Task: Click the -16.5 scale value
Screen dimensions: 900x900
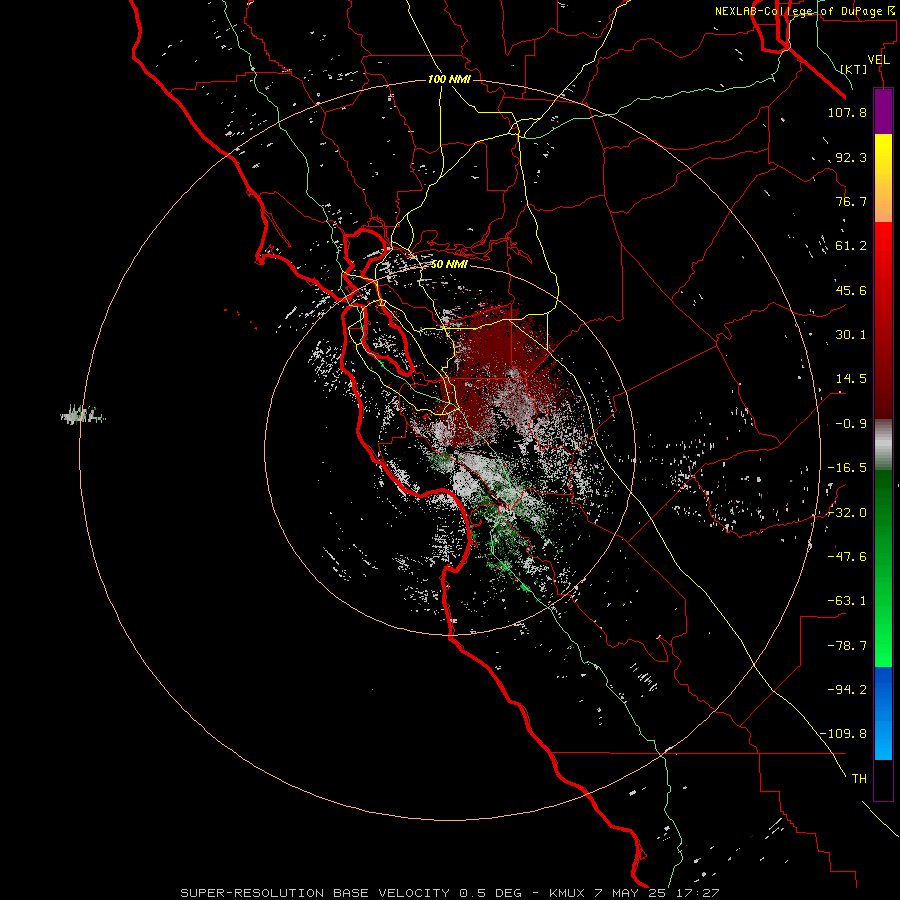Action: tap(847, 468)
